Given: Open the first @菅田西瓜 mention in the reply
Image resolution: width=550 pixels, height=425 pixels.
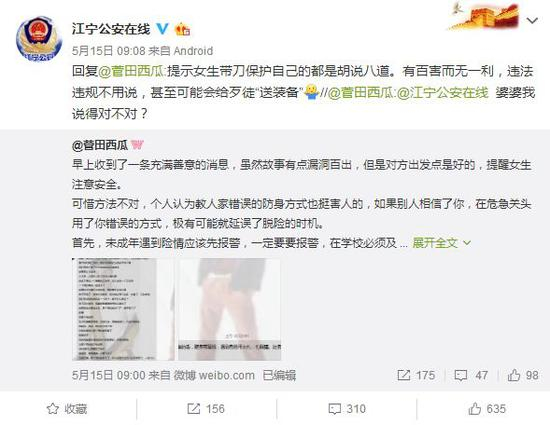Looking at the screenshot, I should pyautogui.click(x=131, y=72).
